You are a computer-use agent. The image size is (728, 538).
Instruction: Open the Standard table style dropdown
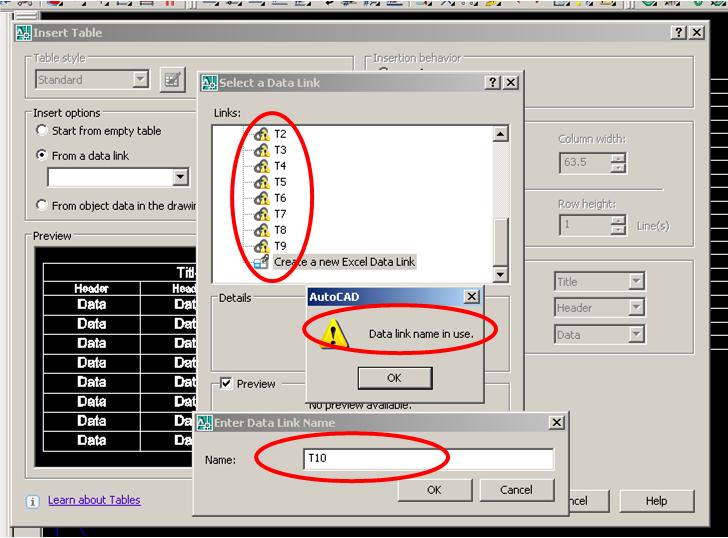tap(140, 79)
